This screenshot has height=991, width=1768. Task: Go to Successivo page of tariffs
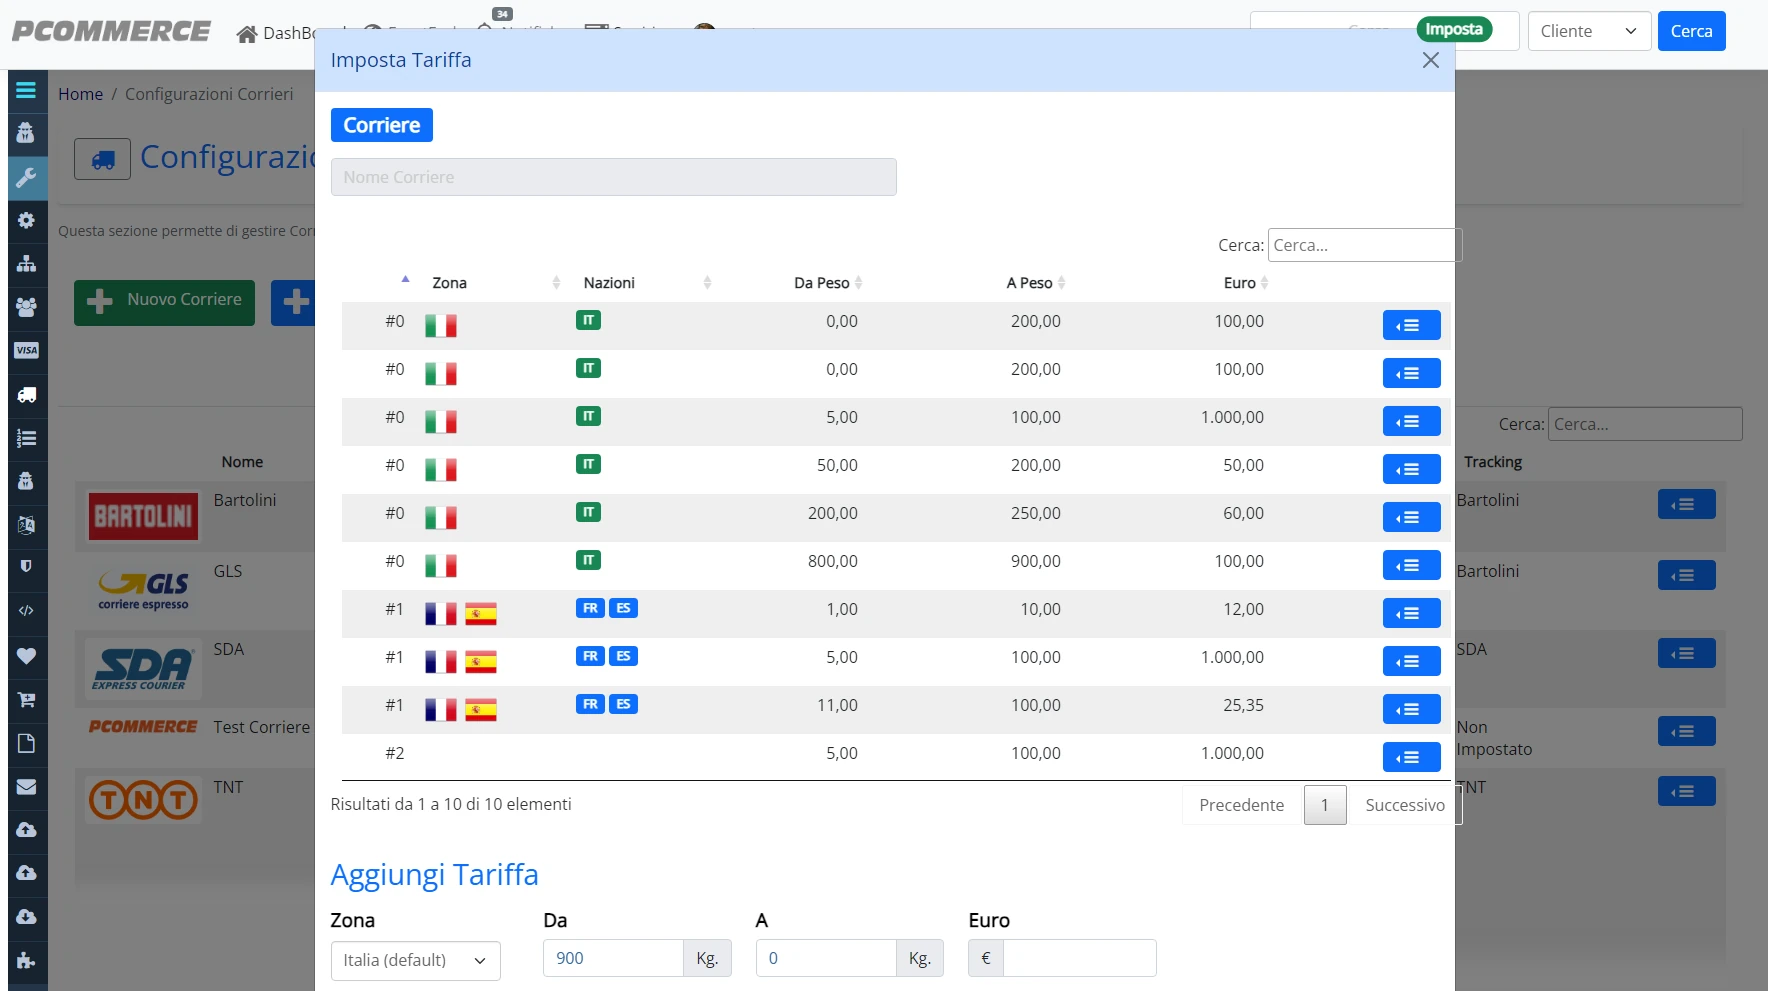[1404, 805]
